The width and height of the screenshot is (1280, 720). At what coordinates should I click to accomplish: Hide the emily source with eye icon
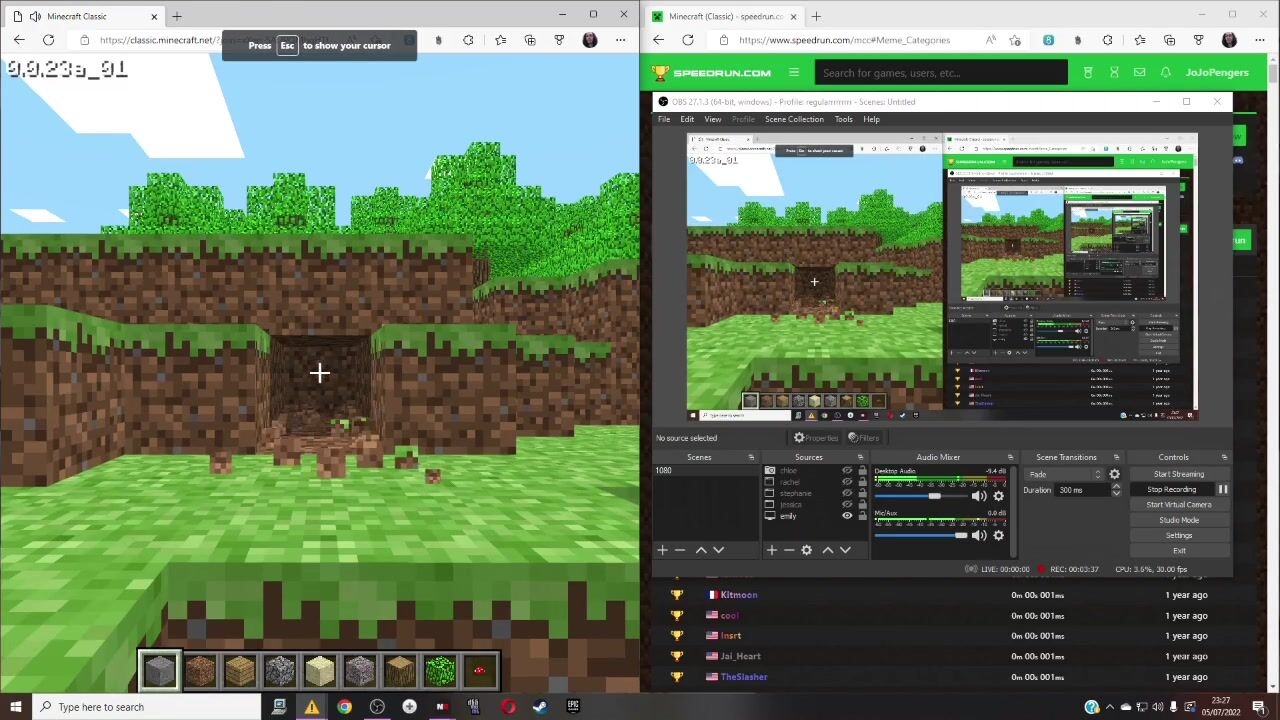pos(847,516)
